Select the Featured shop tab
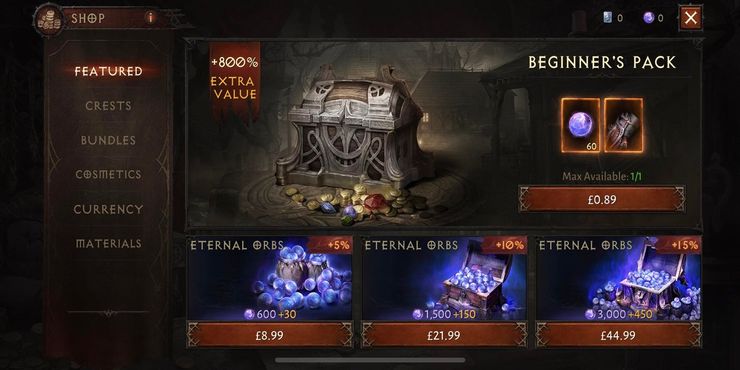Screen dimensions: 740x370 click(x=108, y=71)
